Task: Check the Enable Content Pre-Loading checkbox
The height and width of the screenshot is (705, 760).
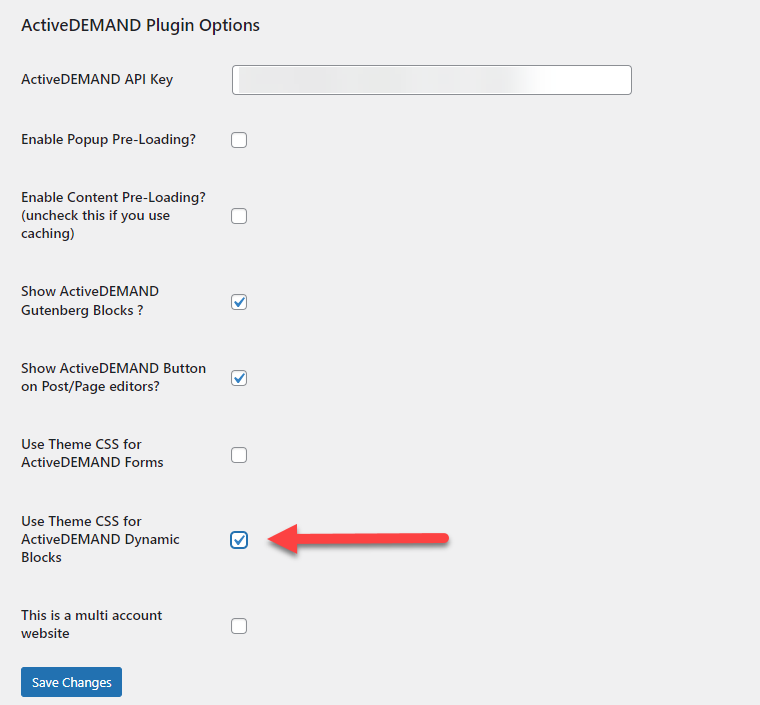Action: click(239, 216)
